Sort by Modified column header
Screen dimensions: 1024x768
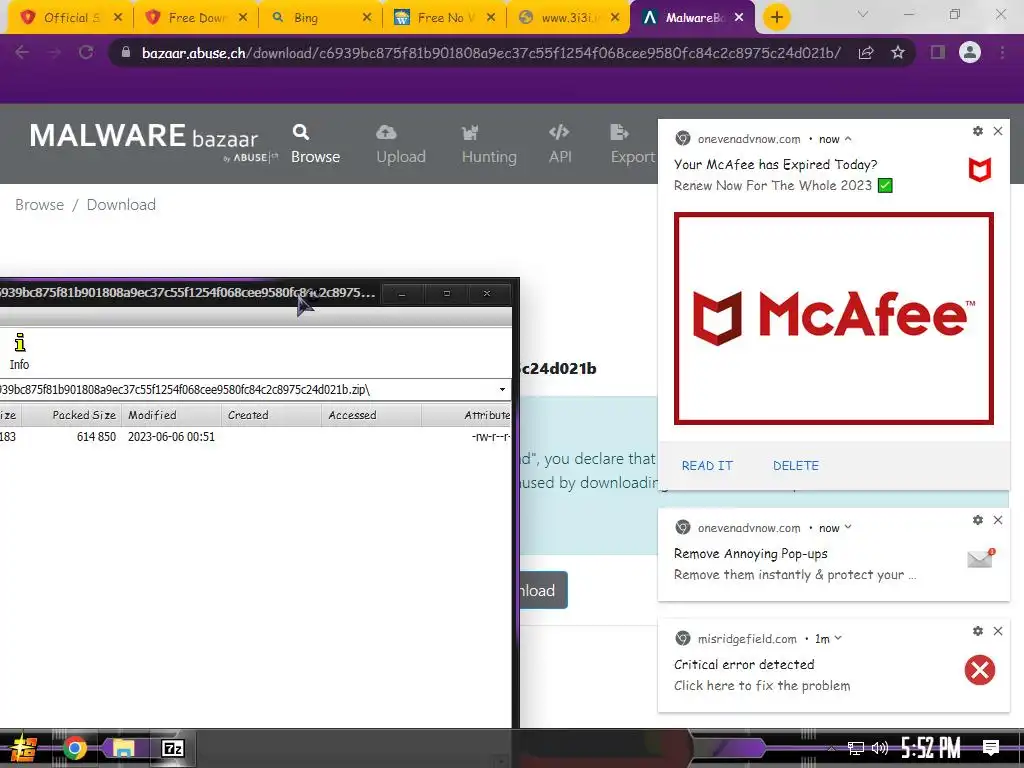coord(171,415)
